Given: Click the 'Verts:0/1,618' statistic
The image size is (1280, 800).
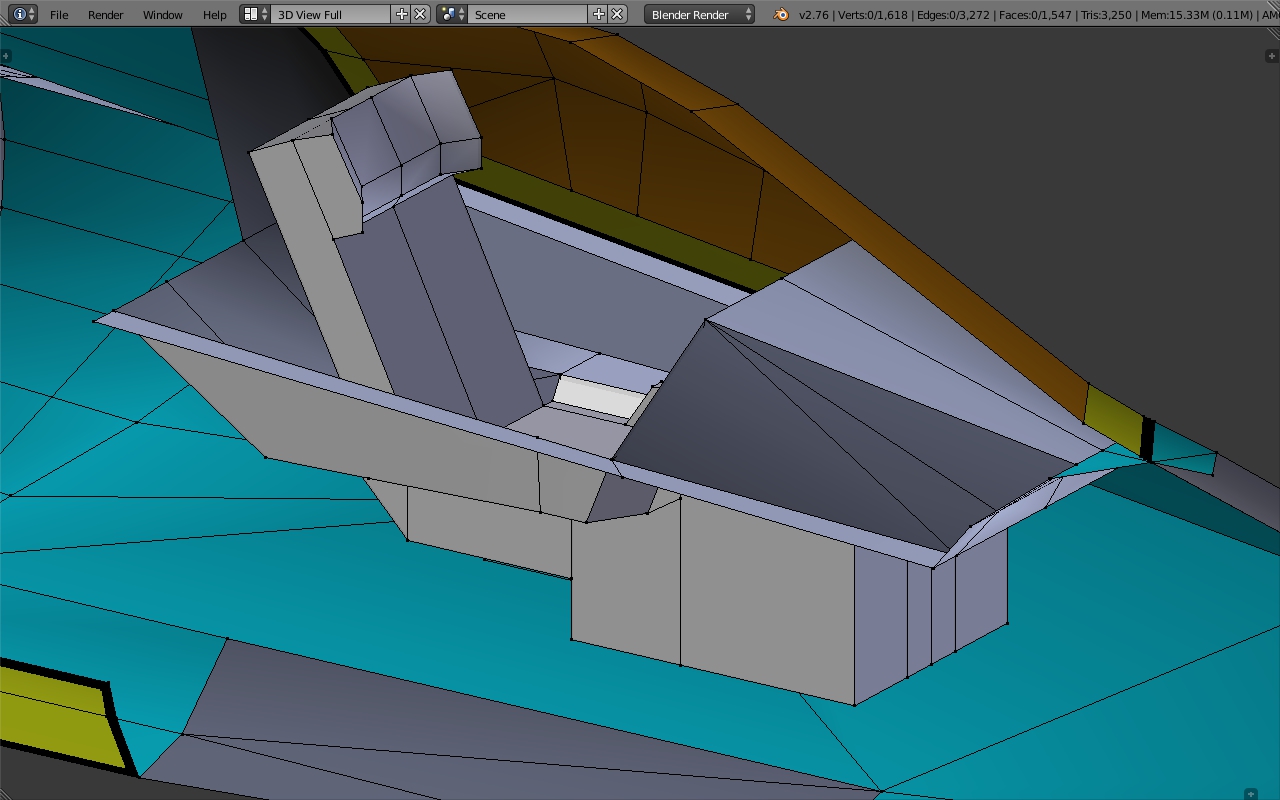Looking at the screenshot, I should pyautogui.click(x=874, y=15).
